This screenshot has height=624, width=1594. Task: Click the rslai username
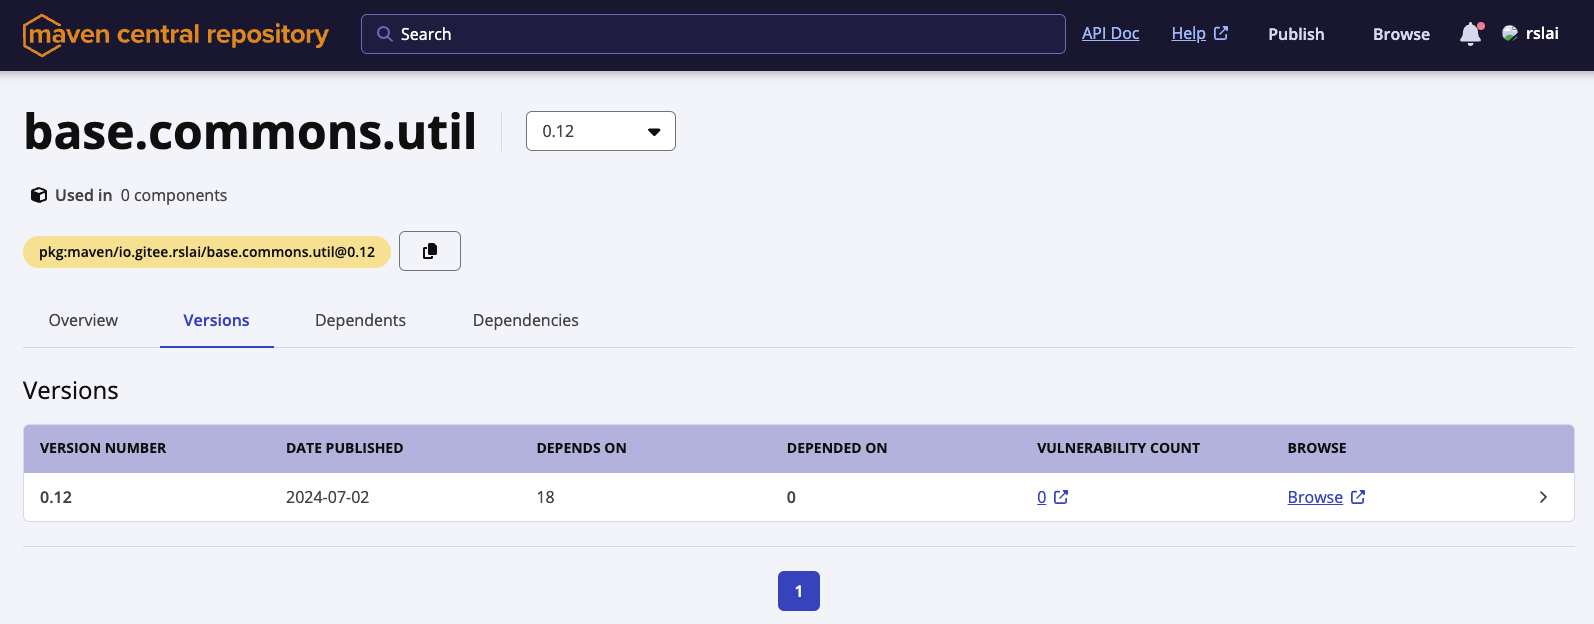coord(1542,33)
